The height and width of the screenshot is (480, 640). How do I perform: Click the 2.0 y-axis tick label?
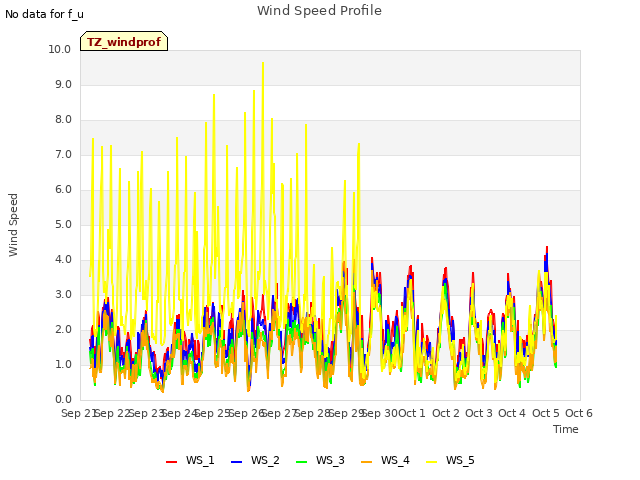pyautogui.click(x=63, y=330)
